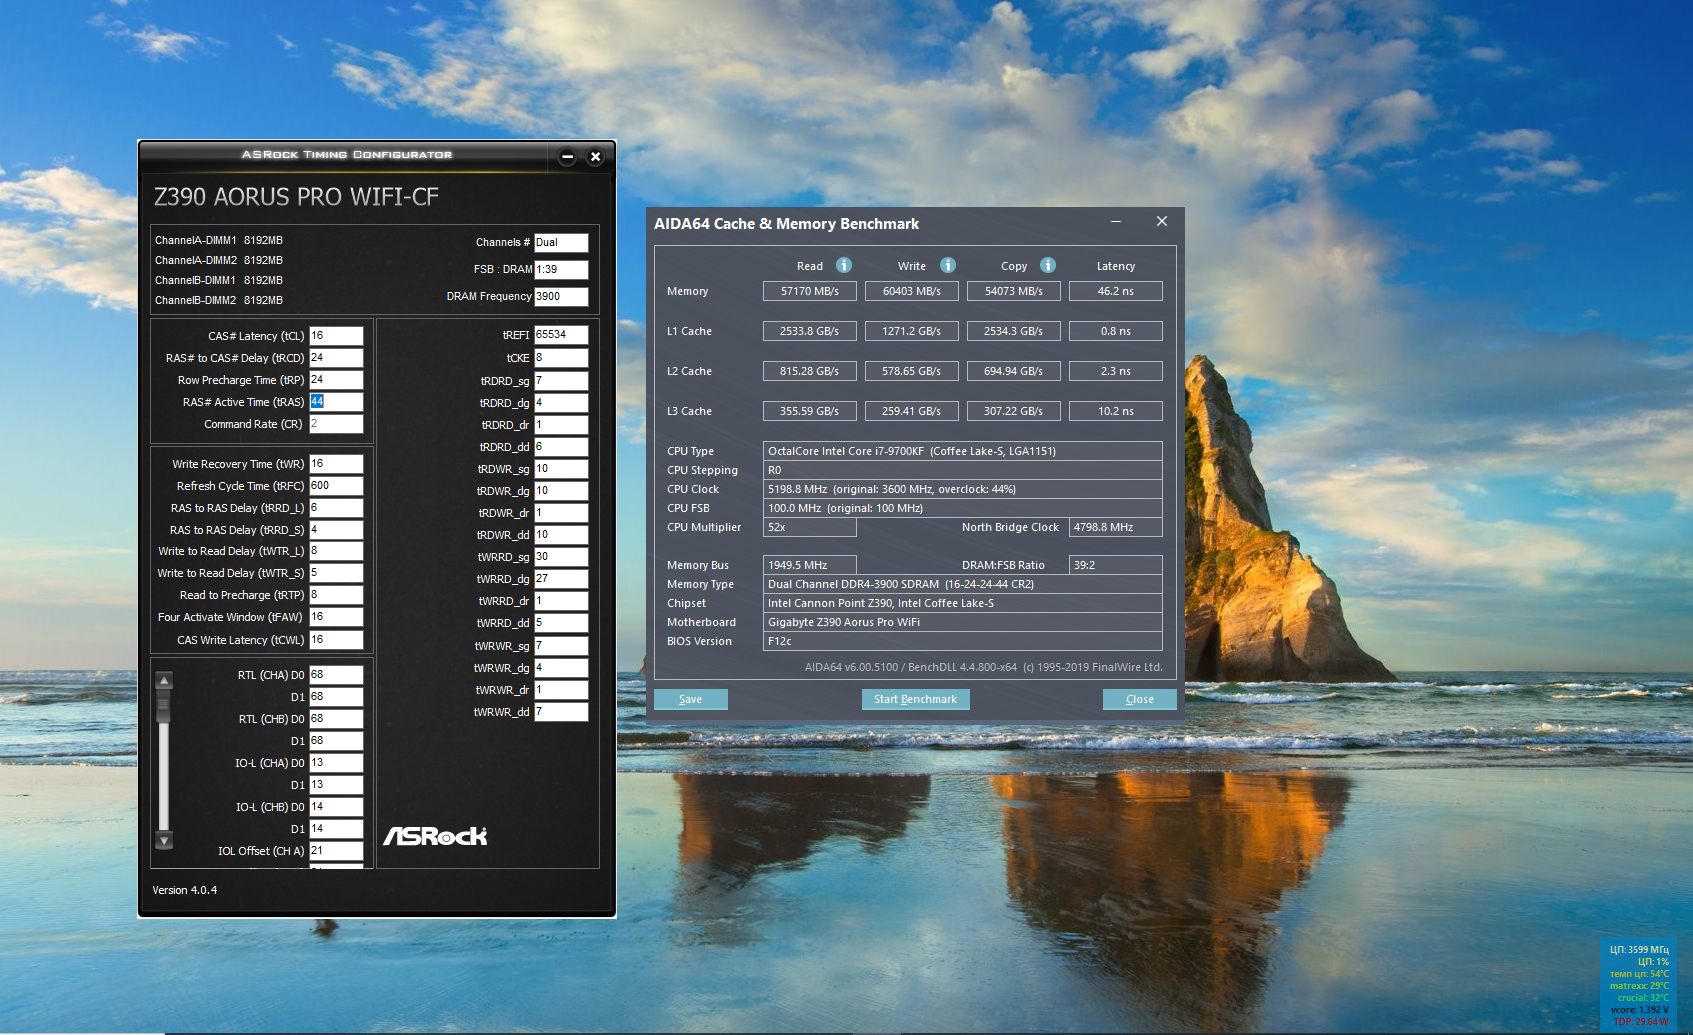Select the tWTR_S input field

pos(336,573)
